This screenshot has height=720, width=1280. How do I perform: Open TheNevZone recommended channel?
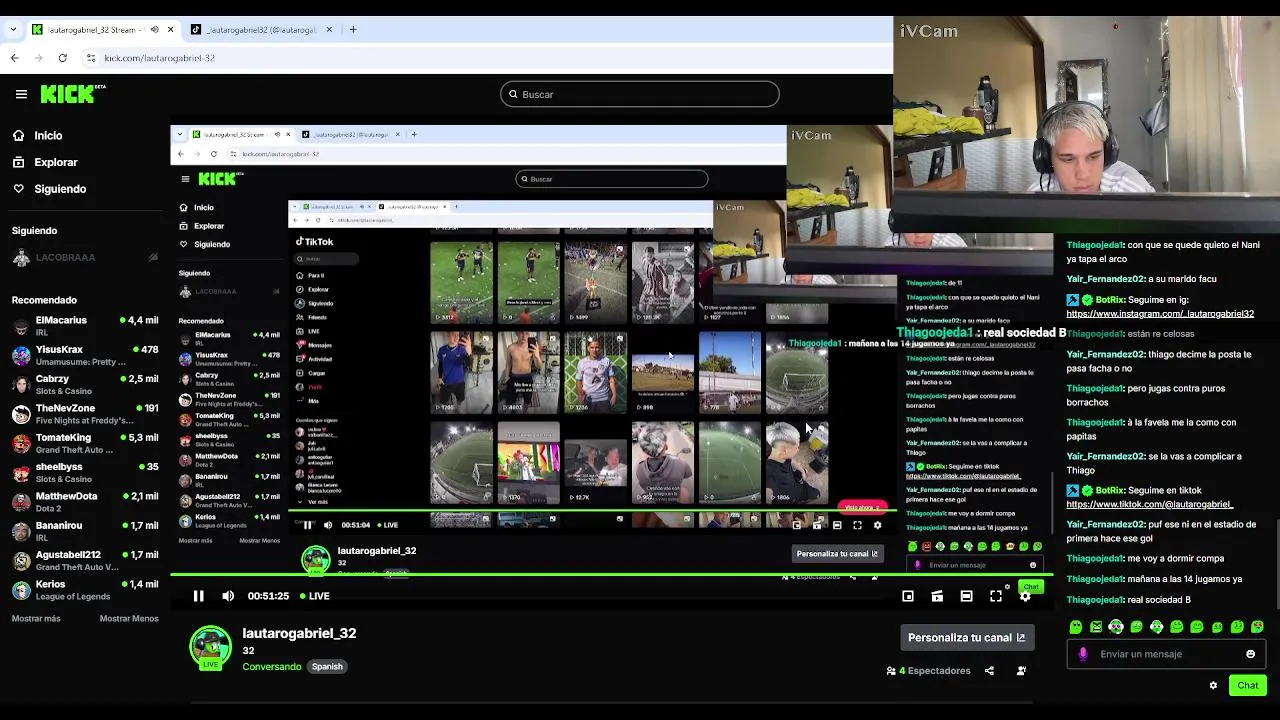pos(85,414)
